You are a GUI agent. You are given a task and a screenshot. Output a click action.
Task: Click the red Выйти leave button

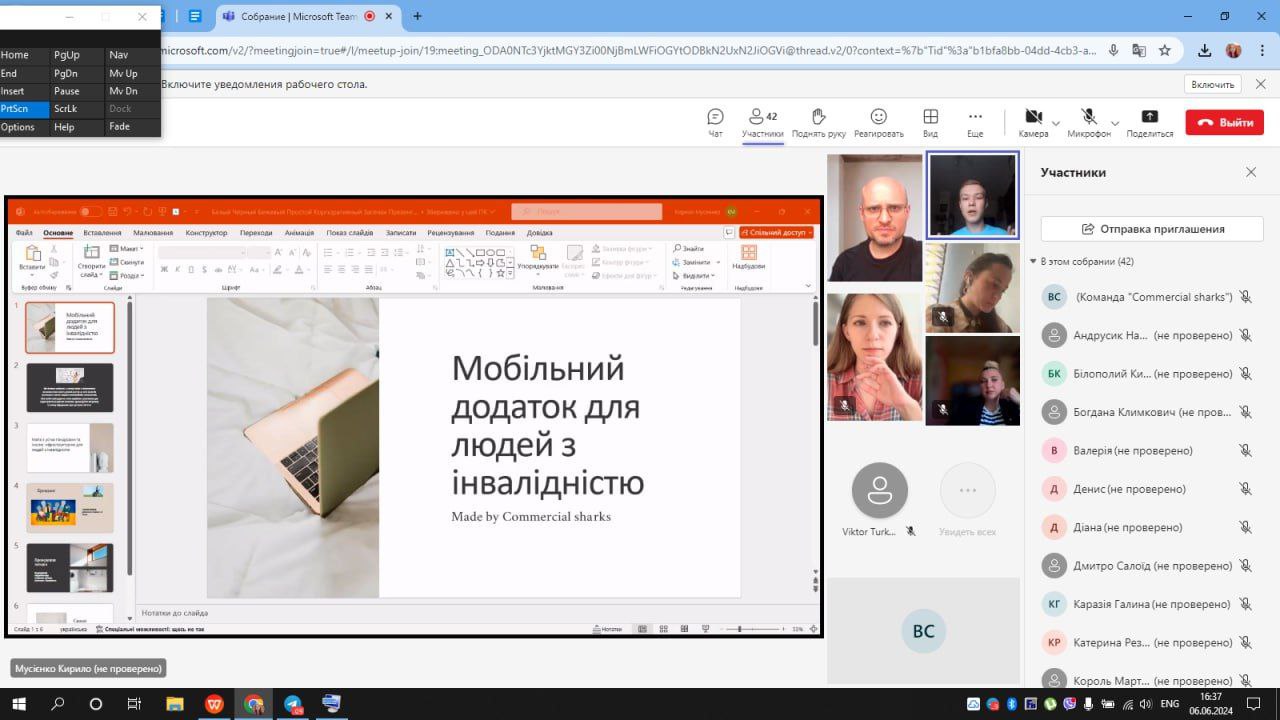pyautogui.click(x=1224, y=123)
